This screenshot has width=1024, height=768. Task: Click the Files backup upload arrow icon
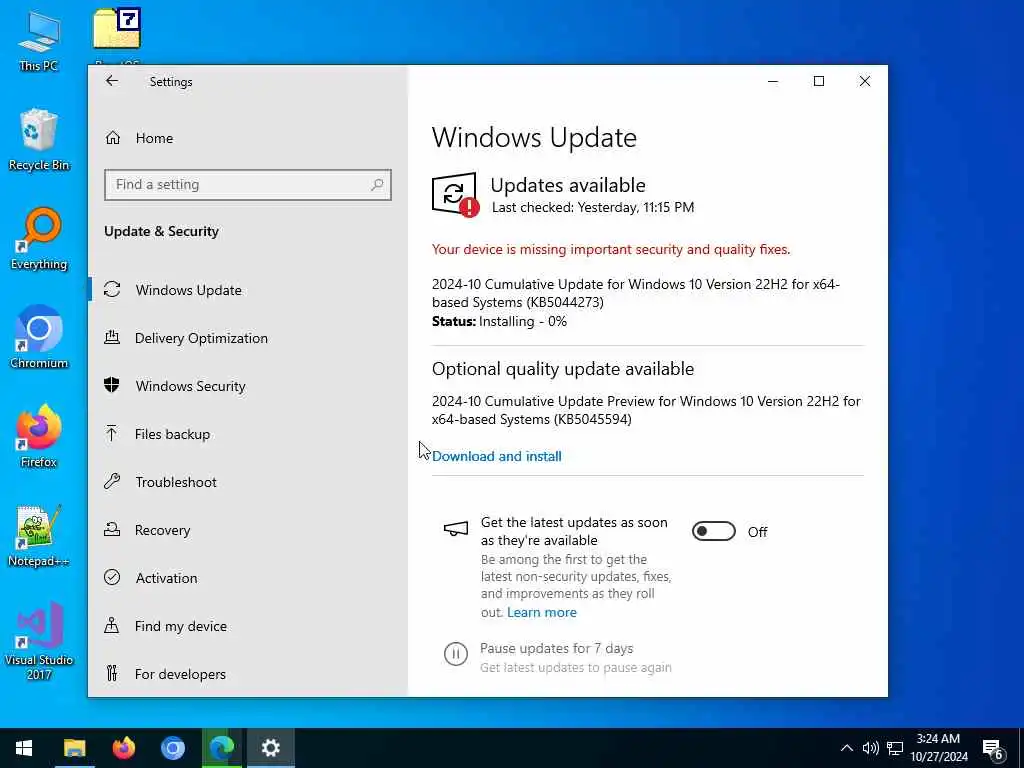(112, 433)
